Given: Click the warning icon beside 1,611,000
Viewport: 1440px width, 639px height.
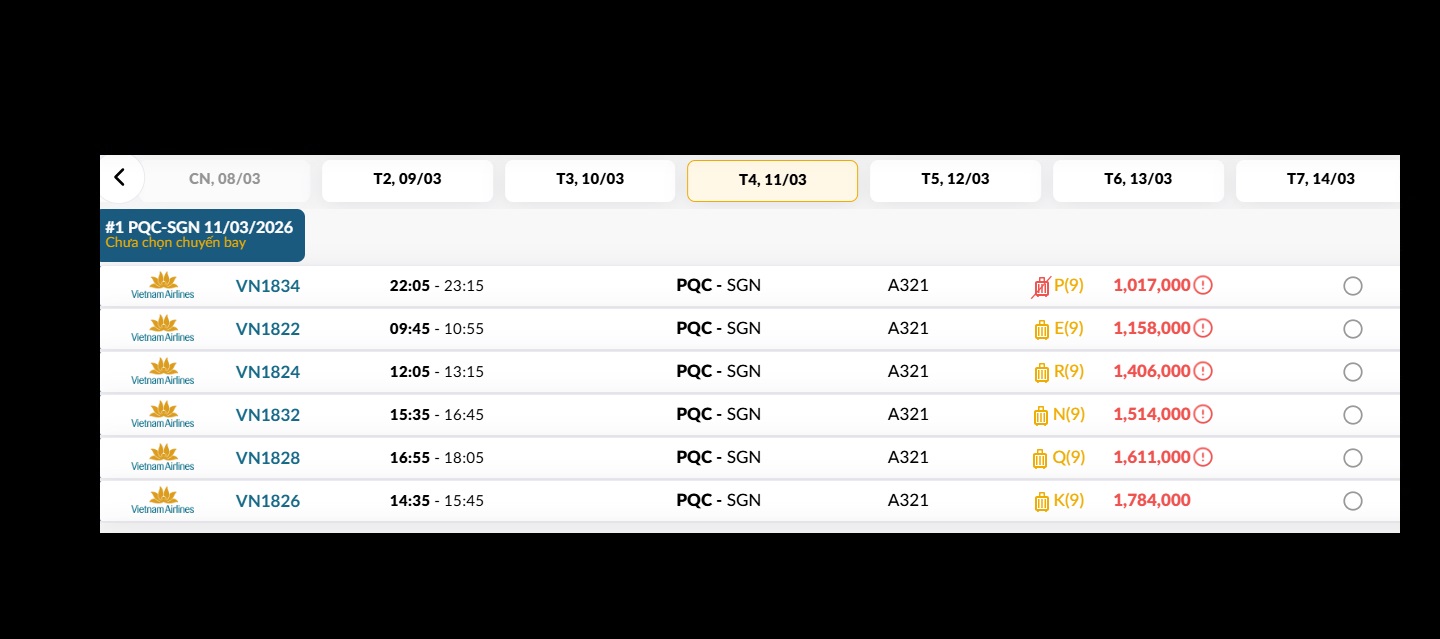Looking at the screenshot, I should click(1203, 458).
